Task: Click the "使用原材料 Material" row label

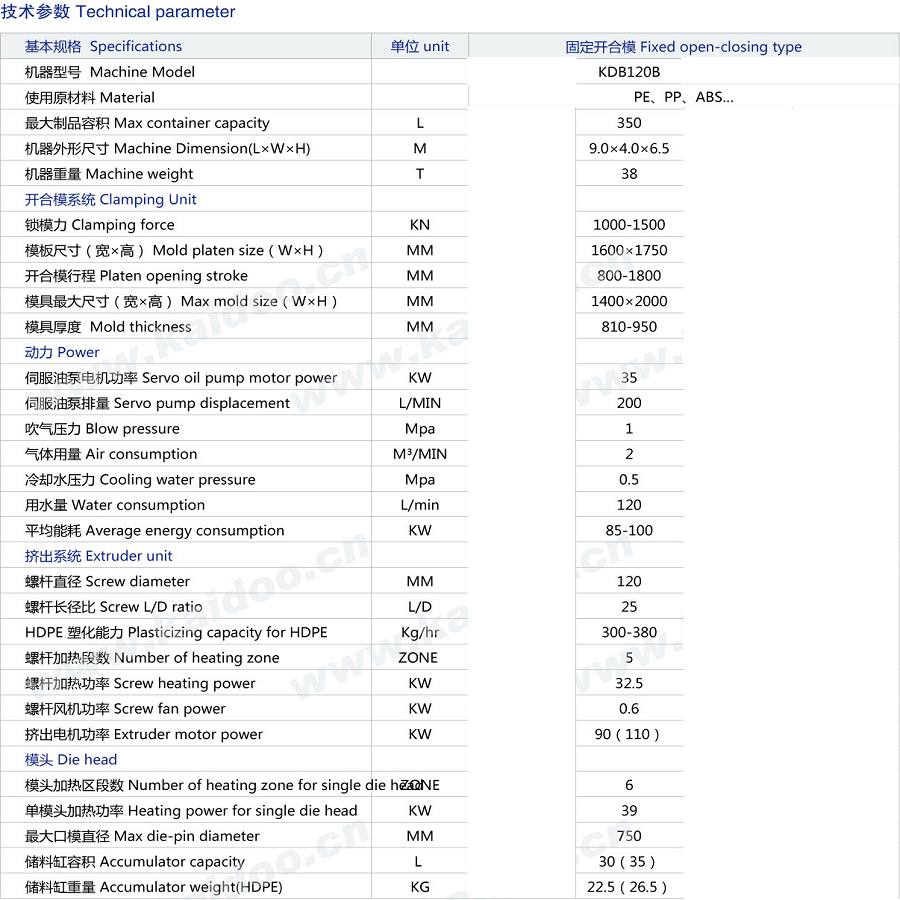Action: (x=90, y=98)
